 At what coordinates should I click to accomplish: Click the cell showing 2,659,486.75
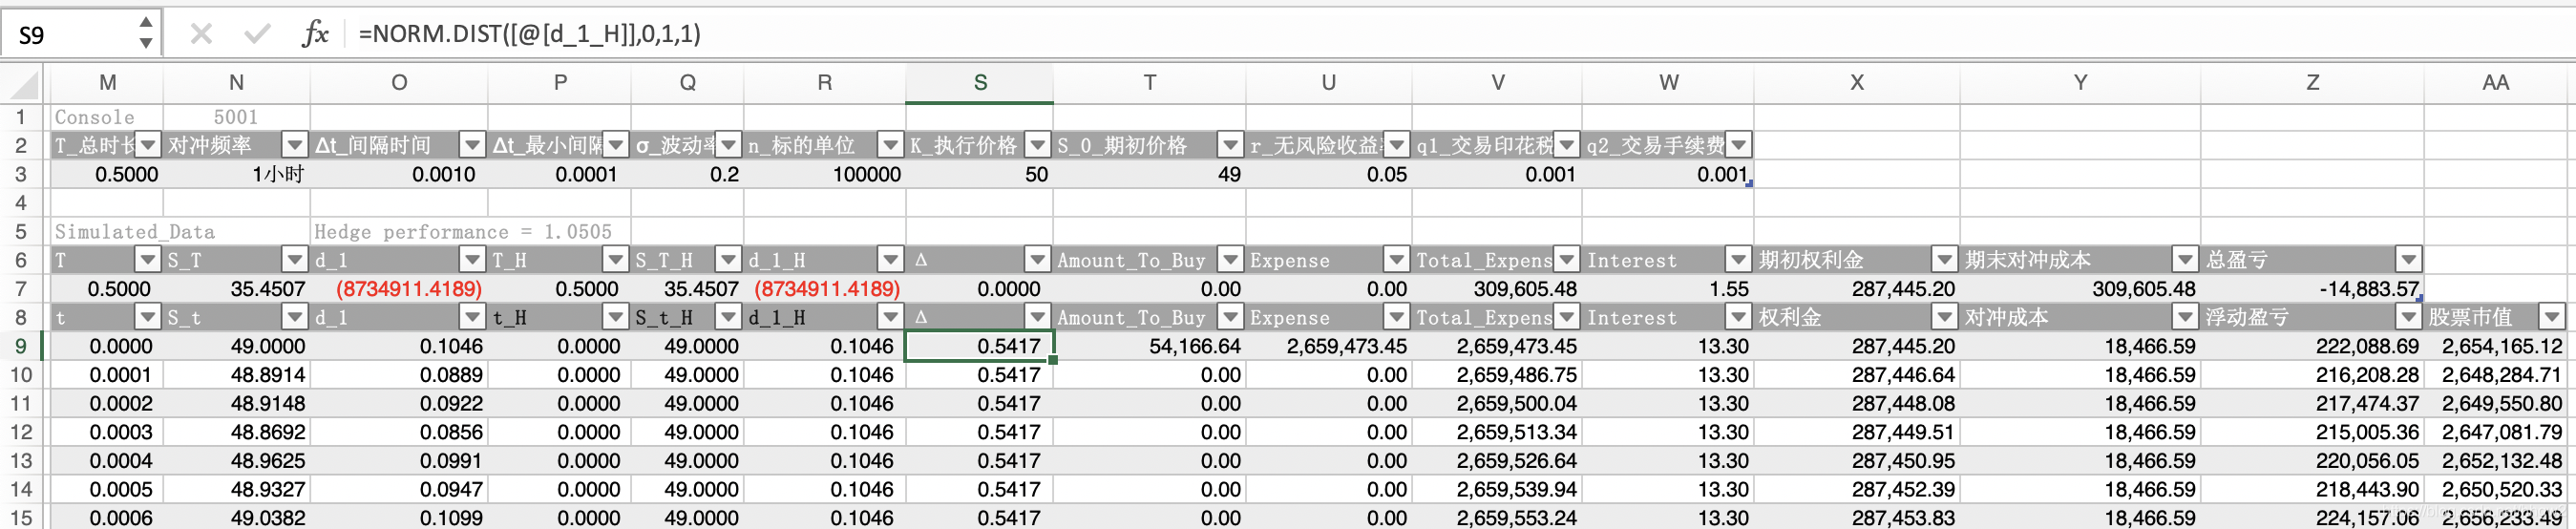point(1497,375)
